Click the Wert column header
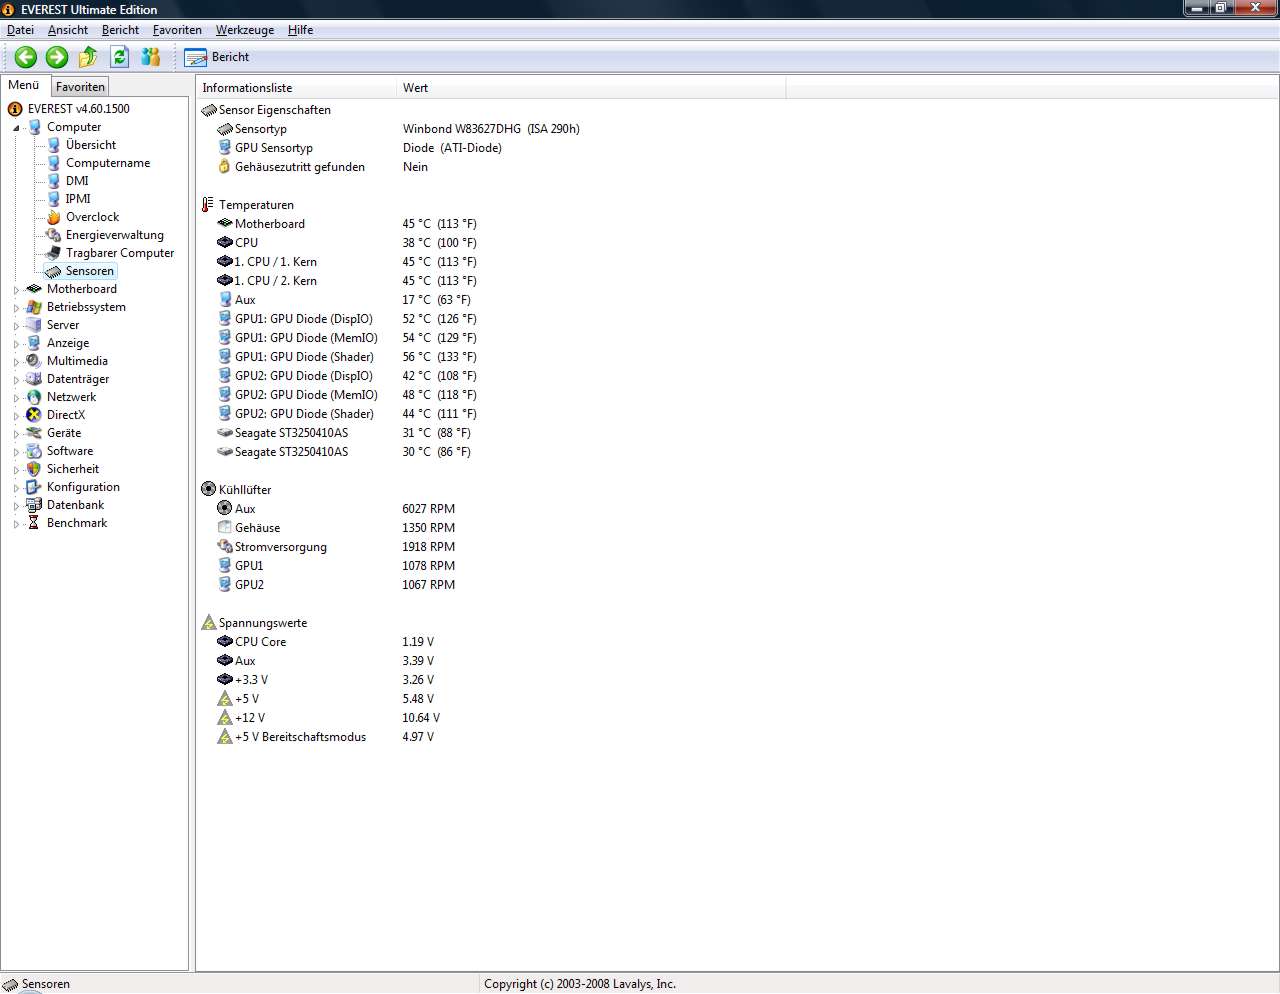Viewport: 1280px width, 994px height. [591, 88]
